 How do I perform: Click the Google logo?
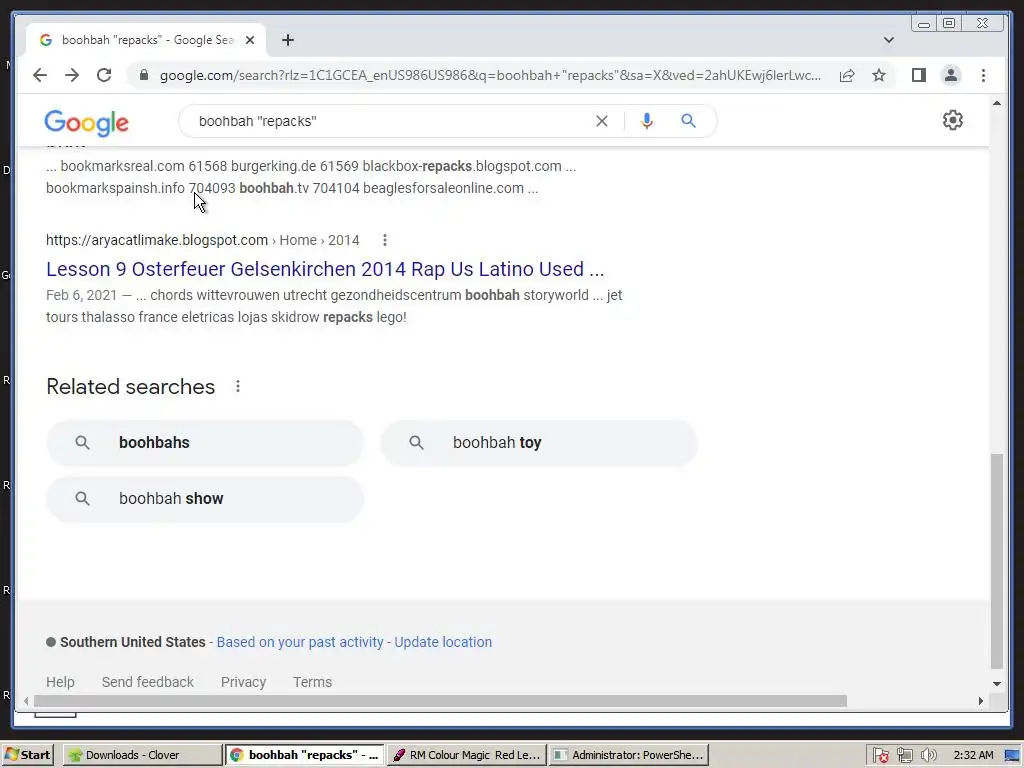pyautogui.click(x=86, y=122)
